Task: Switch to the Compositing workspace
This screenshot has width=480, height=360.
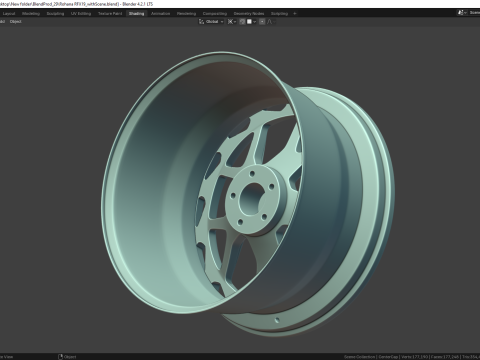Action: [215, 14]
